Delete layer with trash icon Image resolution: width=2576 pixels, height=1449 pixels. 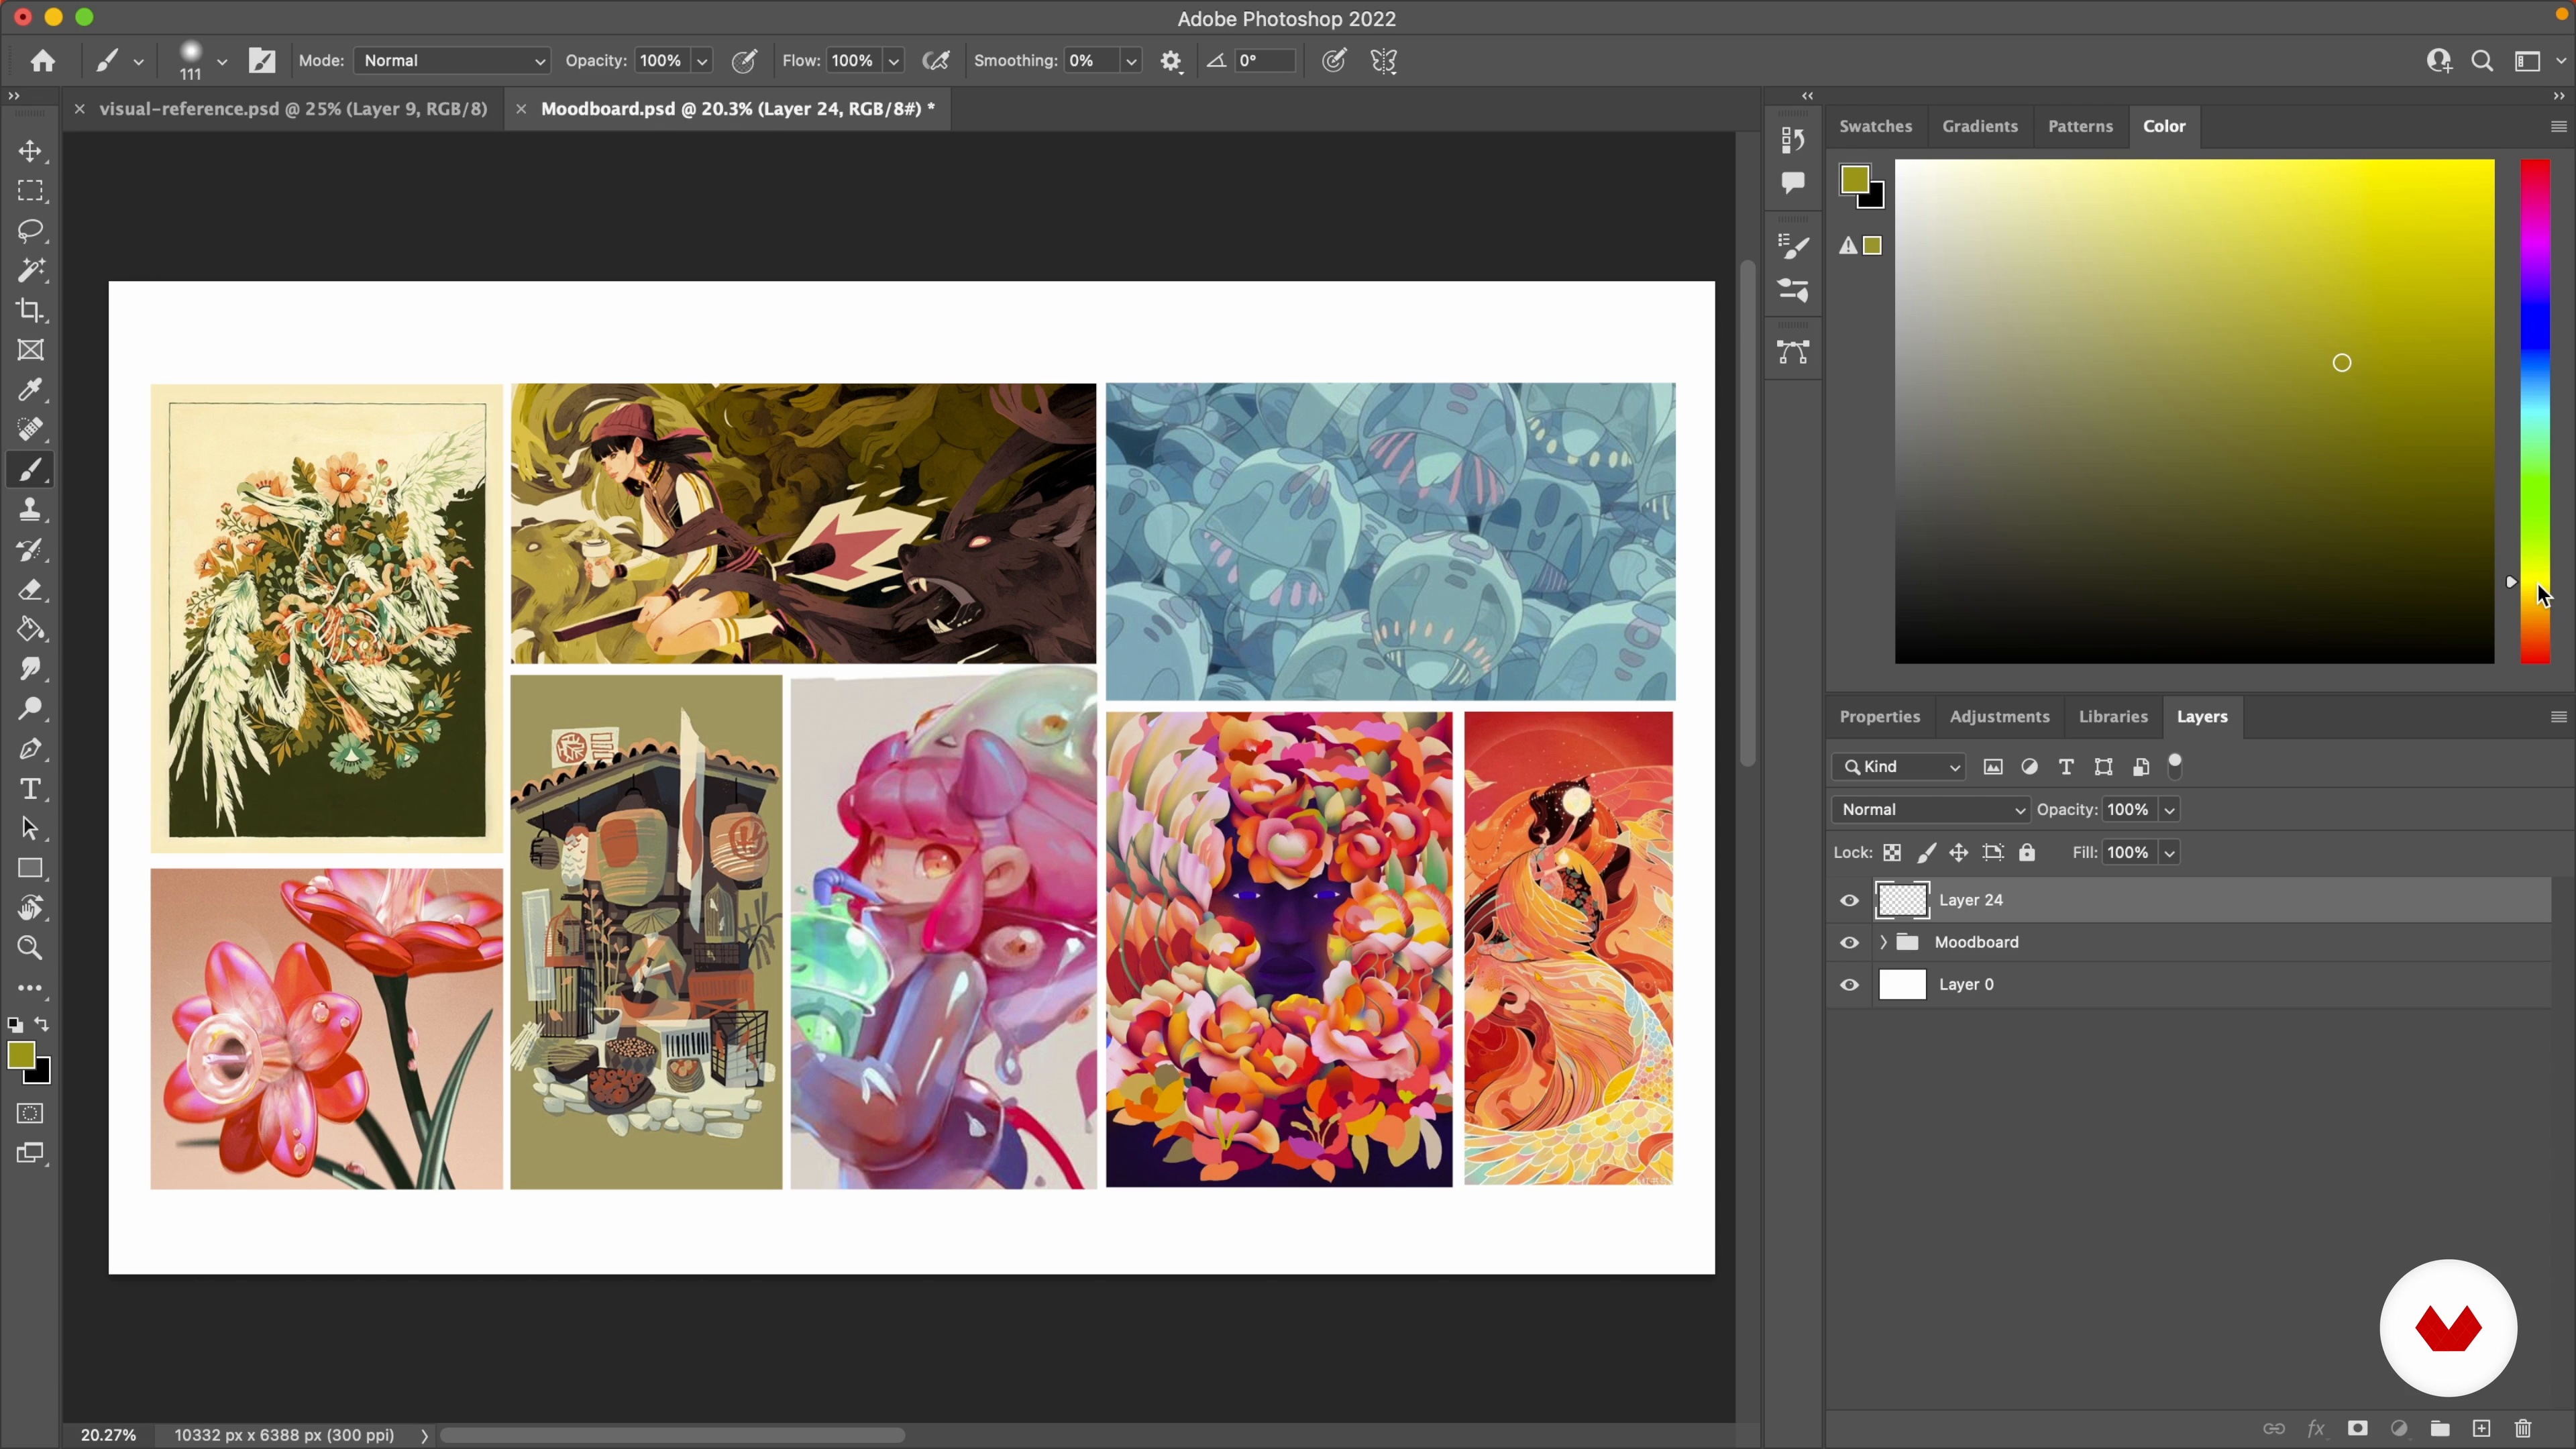(x=2523, y=1429)
